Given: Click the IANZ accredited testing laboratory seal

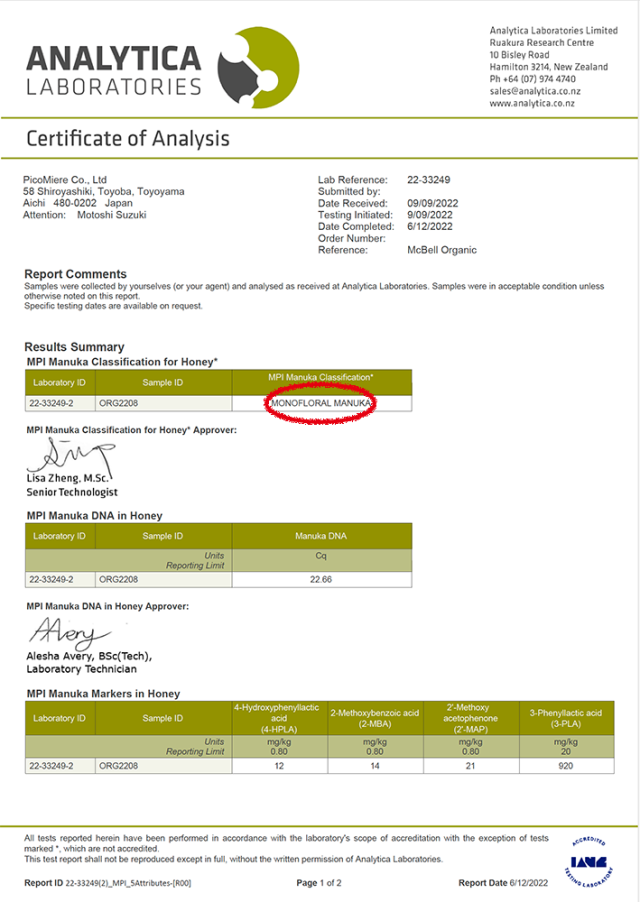Looking at the screenshot, I should point(589,862).
